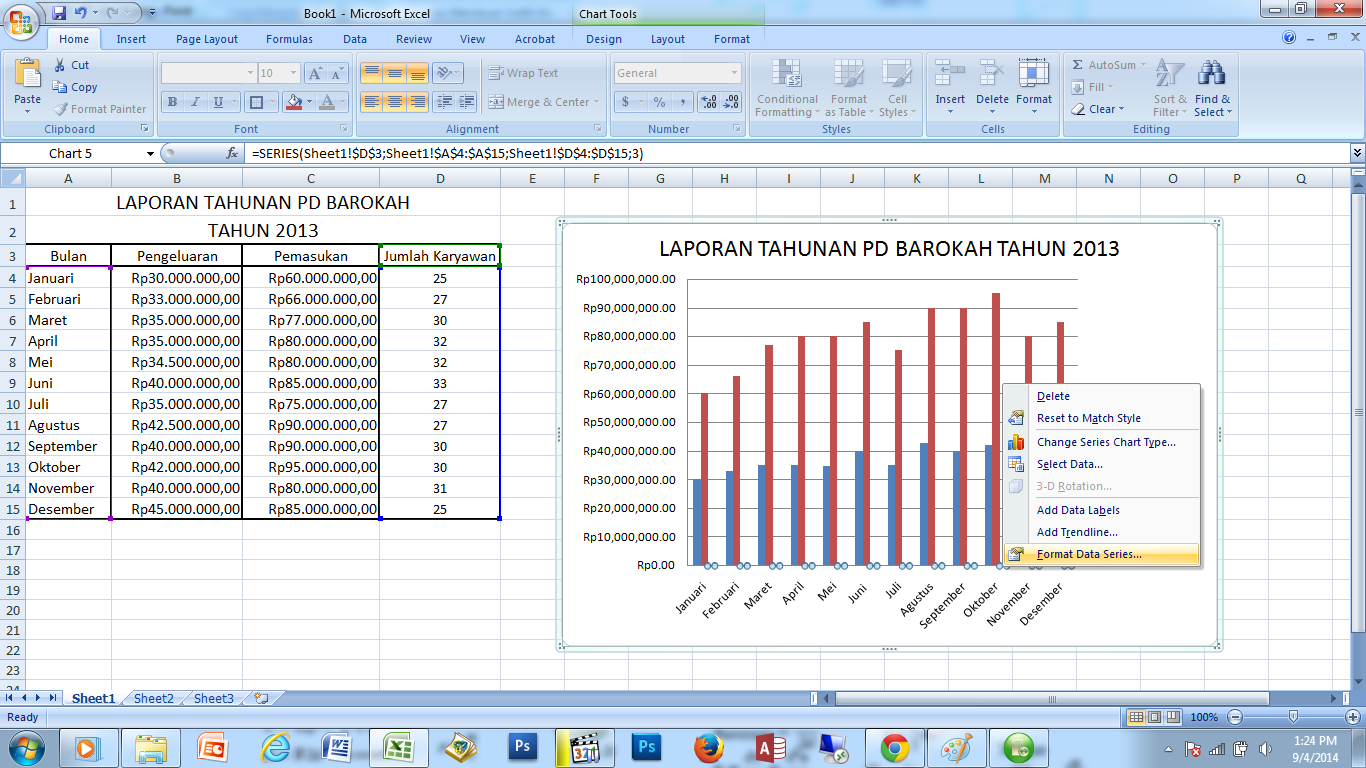The width and height of the screenshot is (1366, 768).
Task: Open the font name dropdown
Action: [250, 73]
